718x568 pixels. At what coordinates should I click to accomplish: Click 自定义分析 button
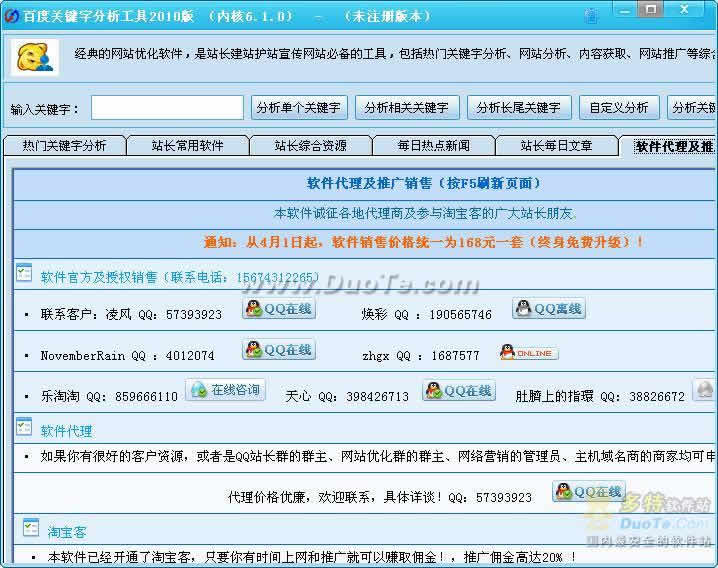[619, 108]
